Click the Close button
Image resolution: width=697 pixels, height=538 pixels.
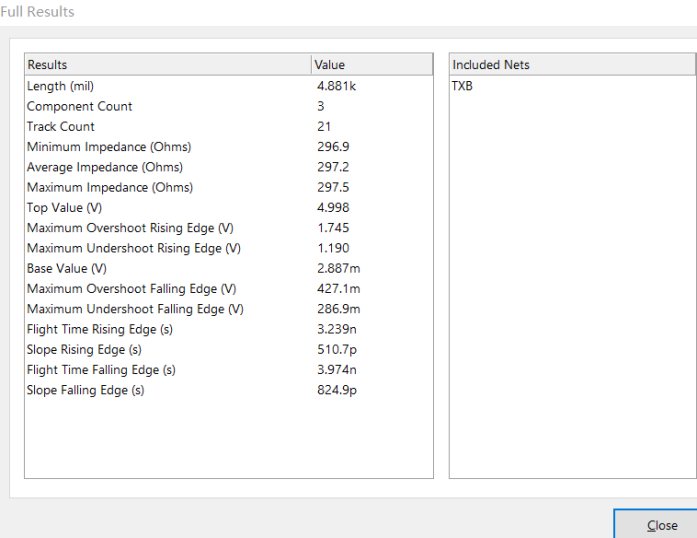tap(656, 525)
